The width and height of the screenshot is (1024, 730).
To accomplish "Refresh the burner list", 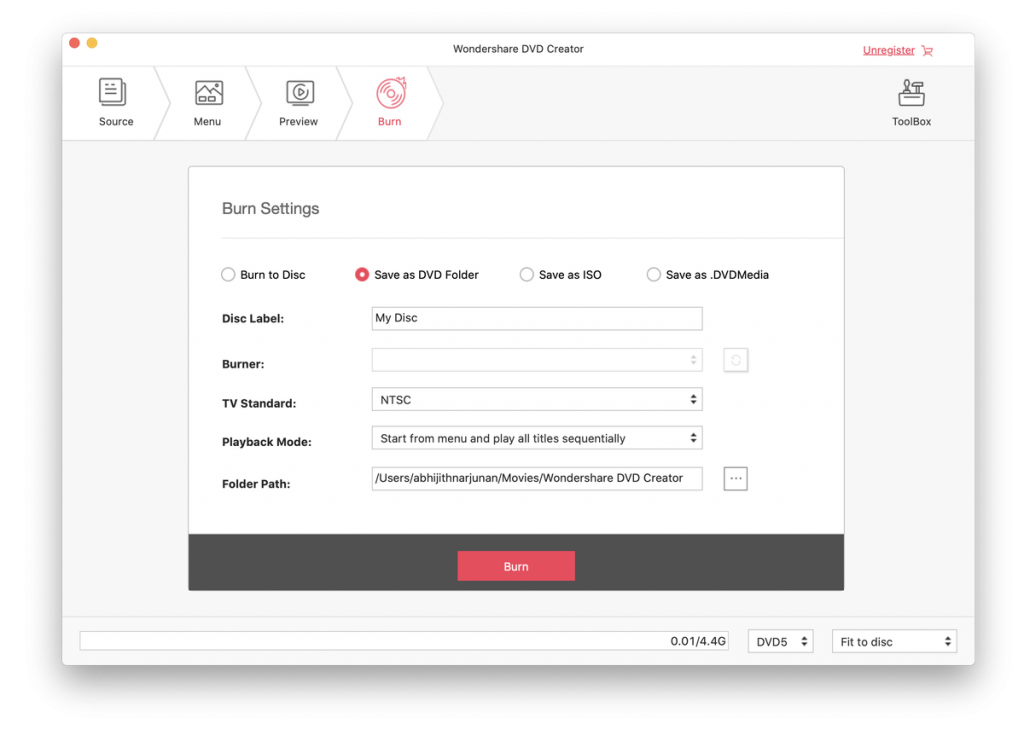I will click(735, 360).
